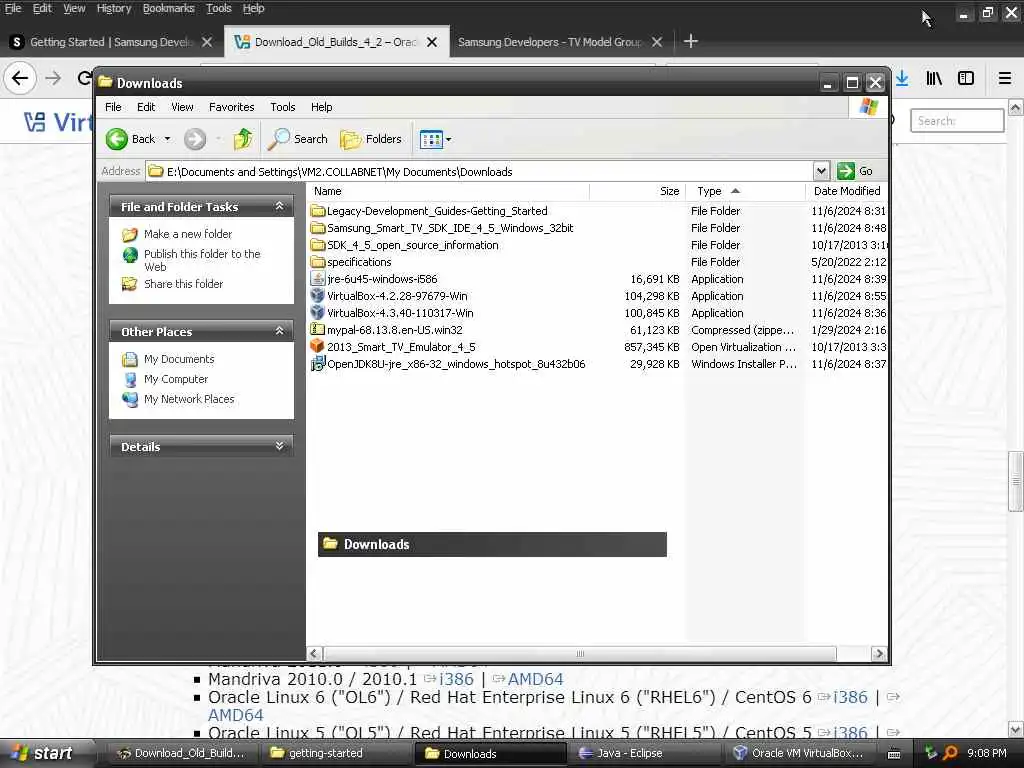1024x768 pixels.
Task: Click Share this folder
Action: click(184, 284)
